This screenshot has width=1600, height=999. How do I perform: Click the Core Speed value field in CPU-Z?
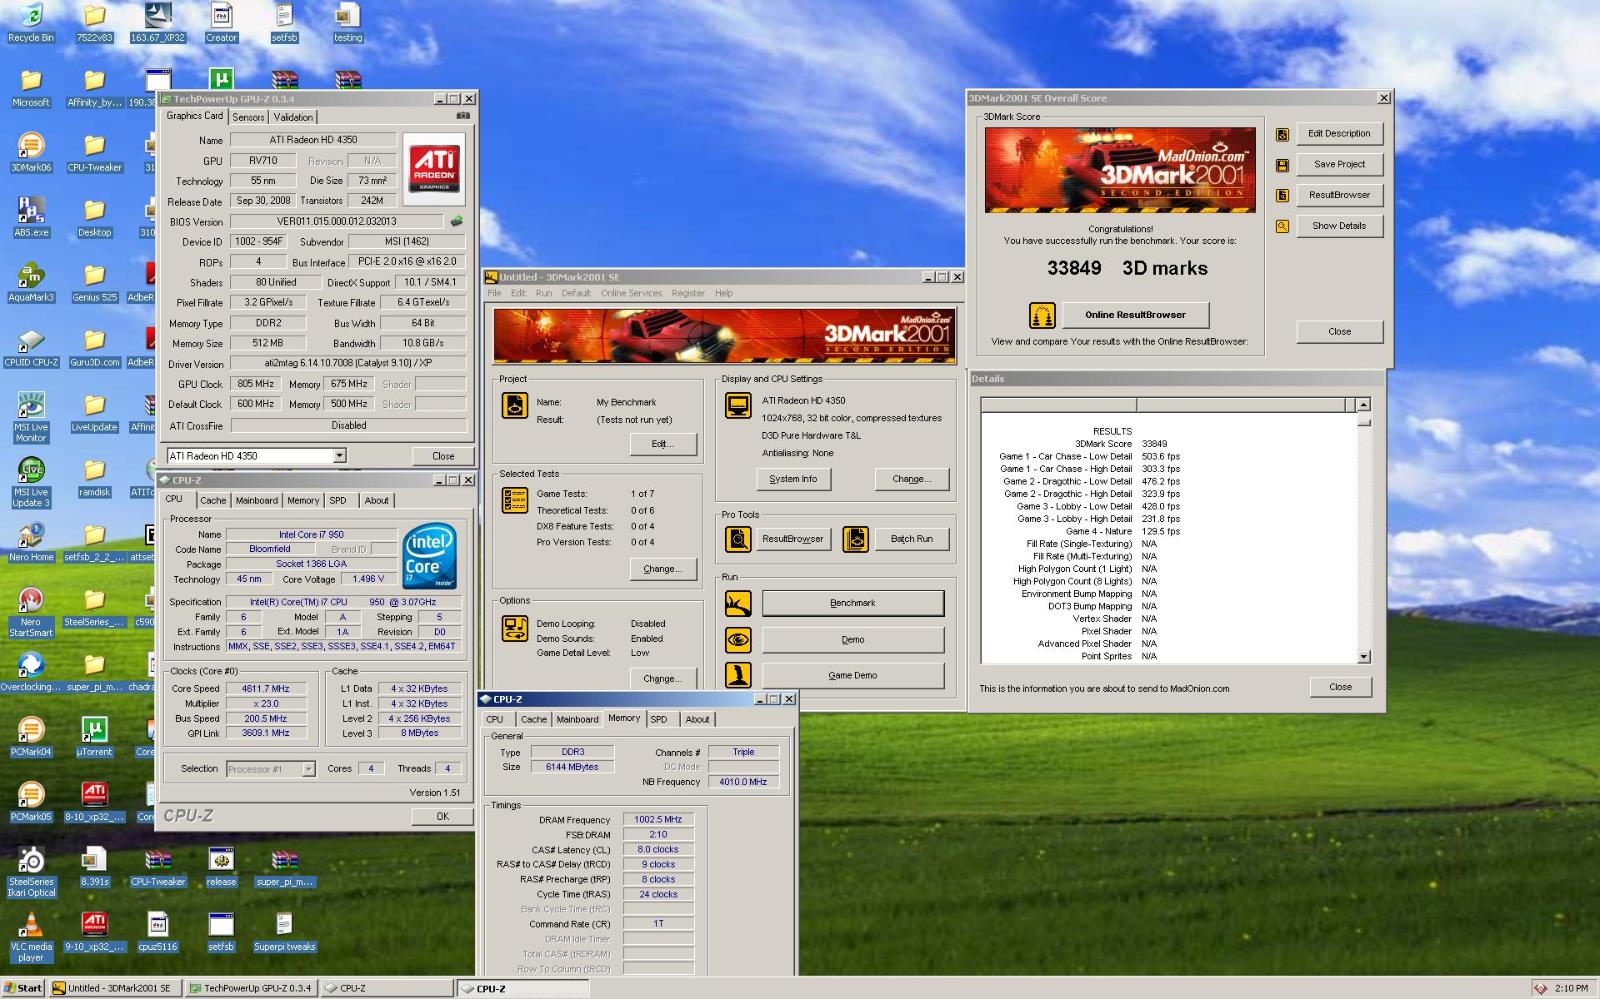click(265, 689)
